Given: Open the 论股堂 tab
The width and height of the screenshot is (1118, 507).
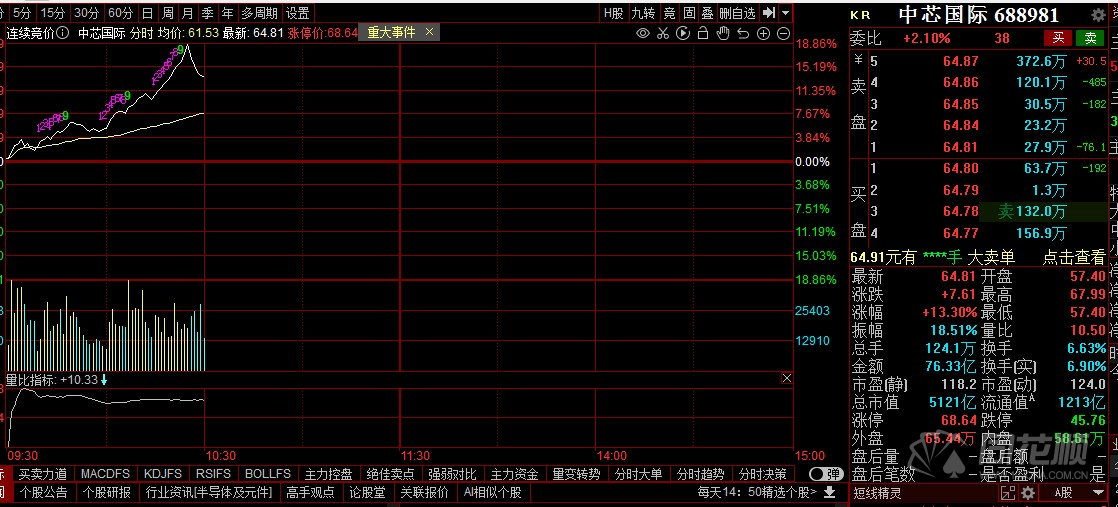Looking at the screenshot, I should [x=367, y=492].
